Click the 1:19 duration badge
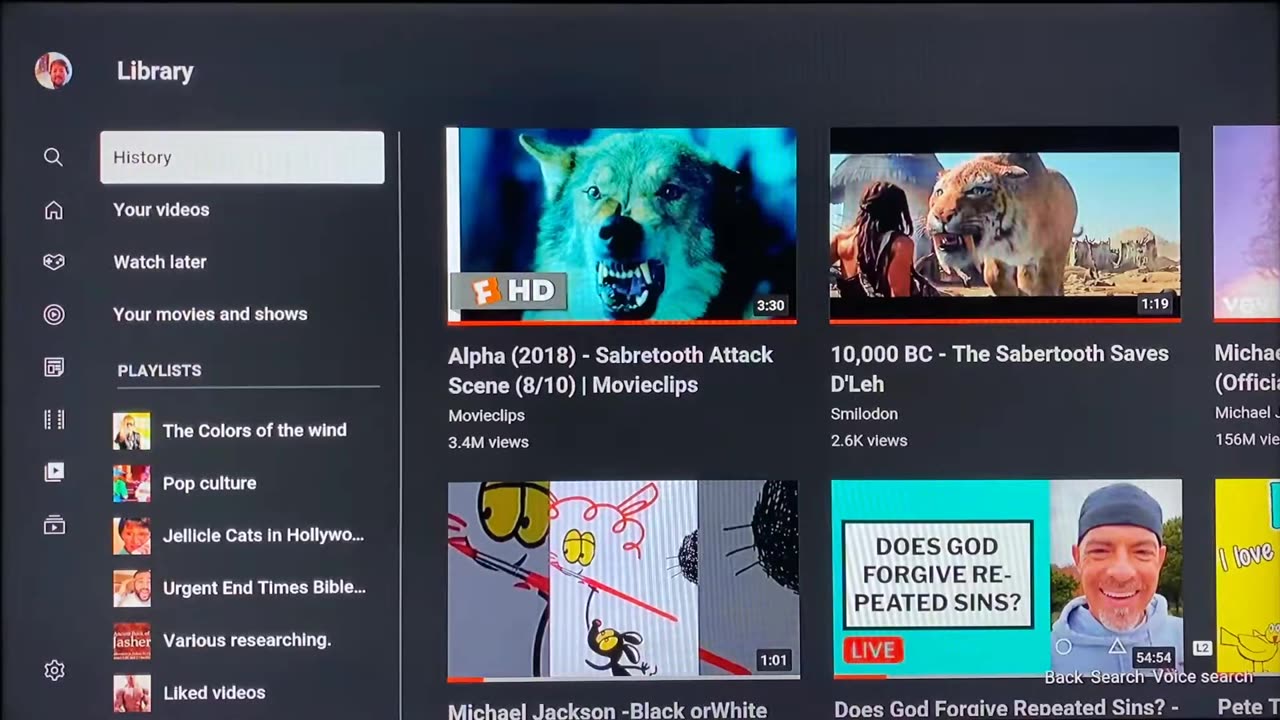Screen dimensions: 1280x720 tap(1154, 304)
